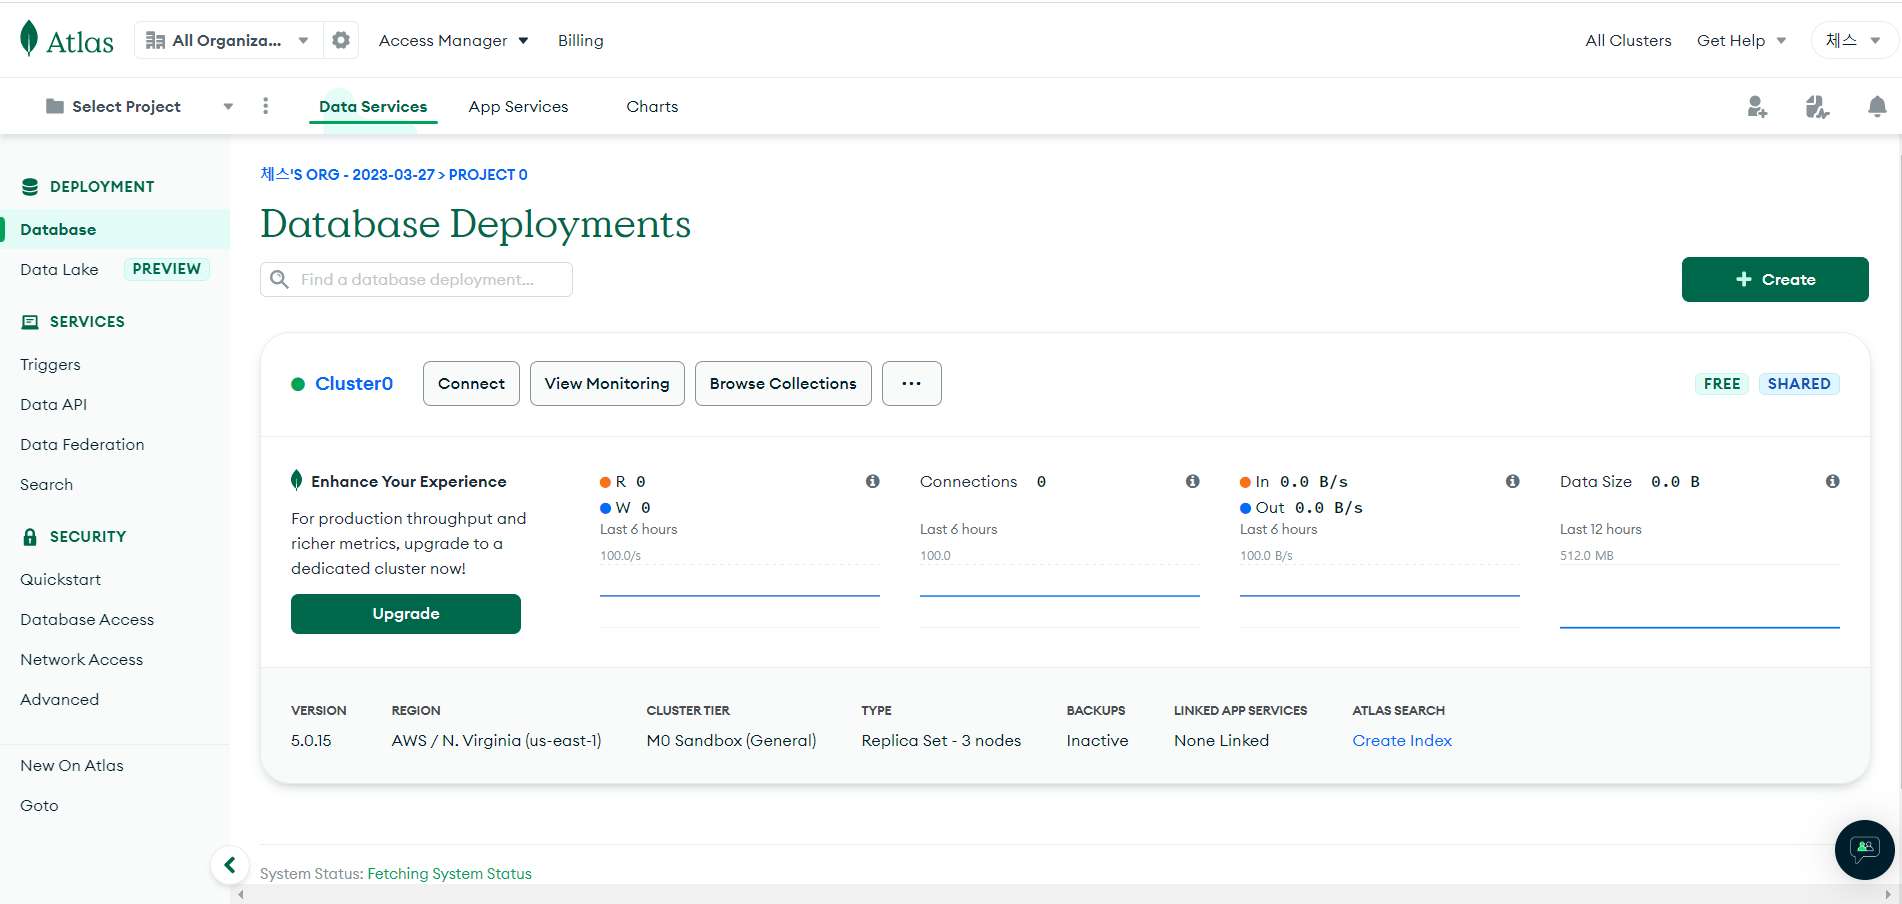Click the org and project breadcrumb link
Screen dimensions: 1902x904
(394, 175)
